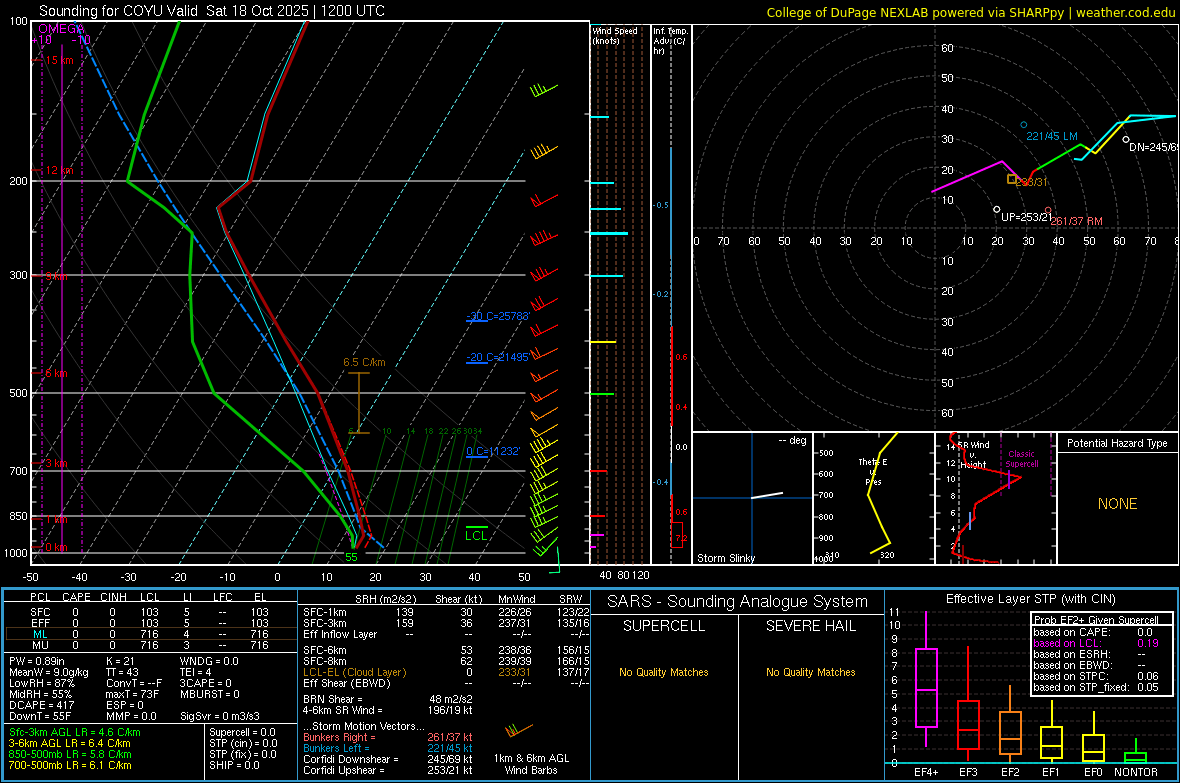Click the 'Wind Speed (knots)' panel header
The height and width of the screenshot is (783, 1180).
pos(615,35)
